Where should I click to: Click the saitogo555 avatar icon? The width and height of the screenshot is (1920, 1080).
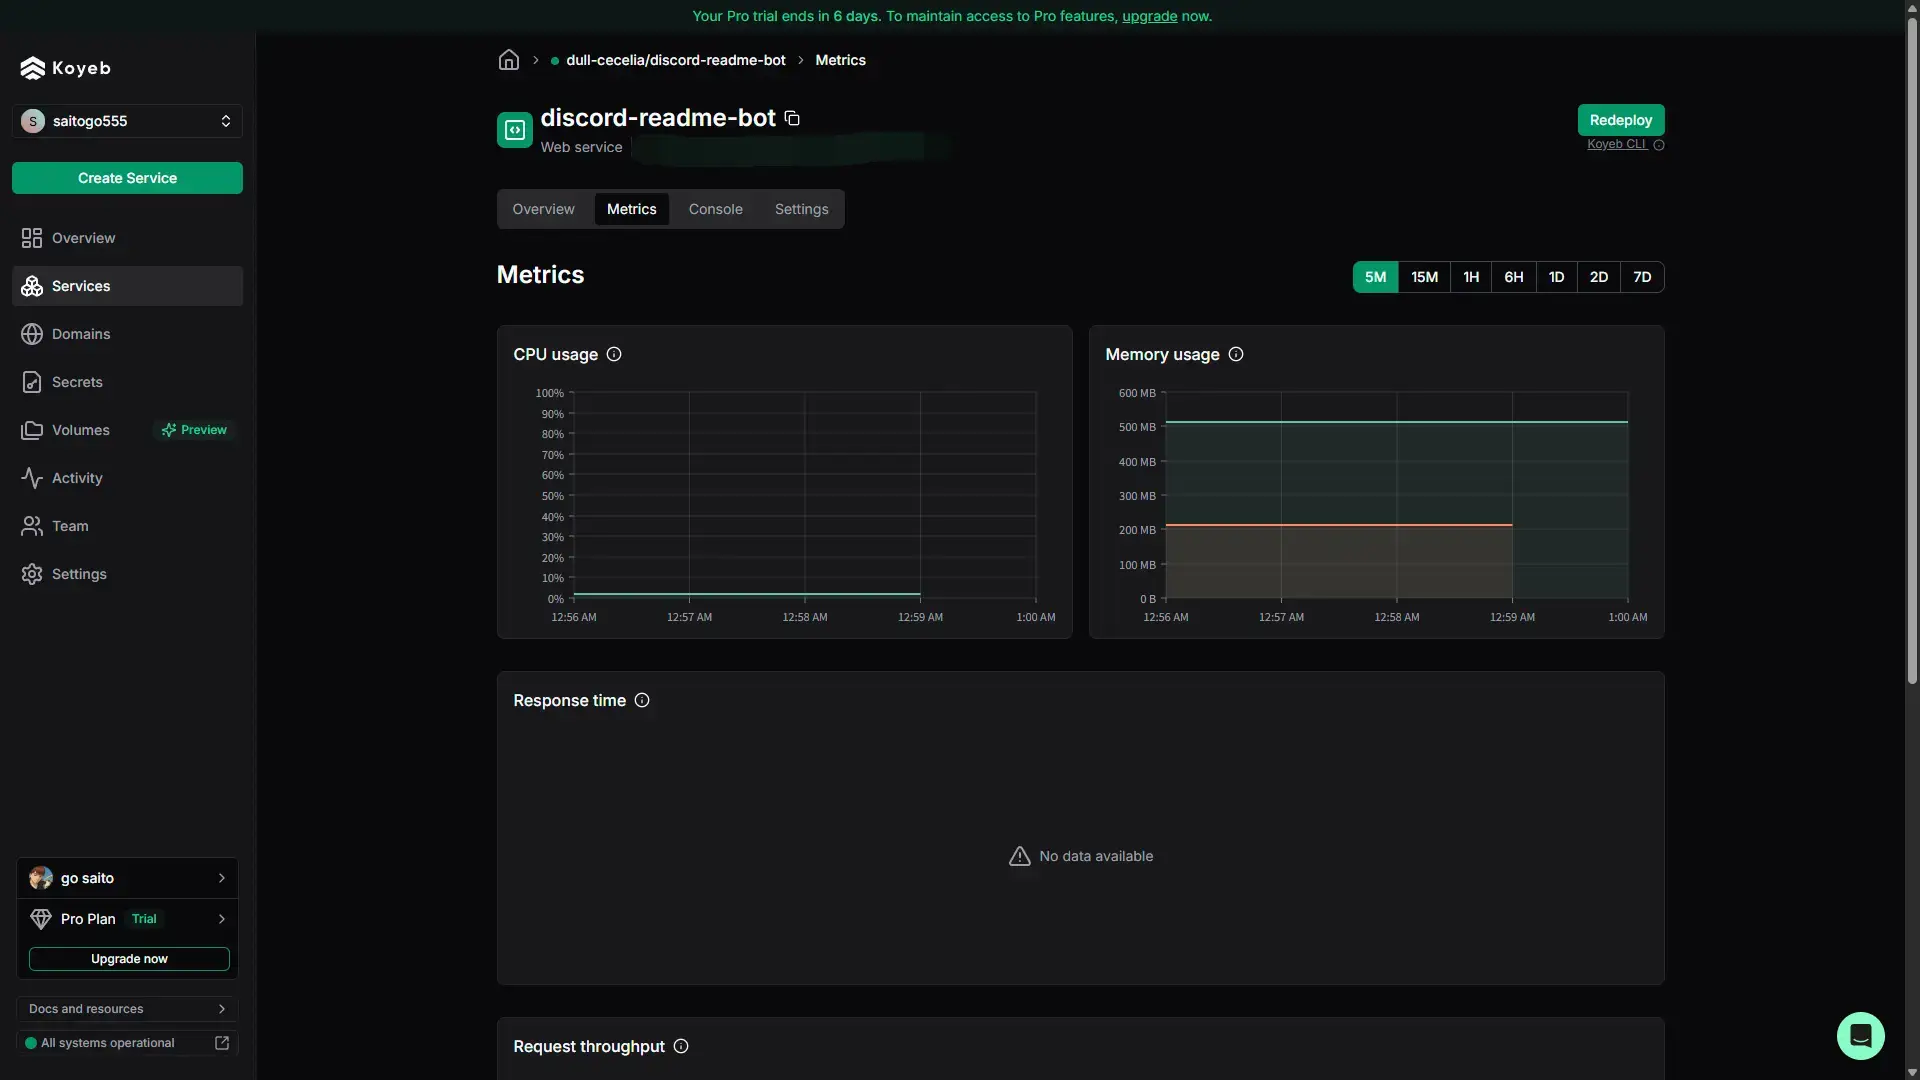[33, 121]
